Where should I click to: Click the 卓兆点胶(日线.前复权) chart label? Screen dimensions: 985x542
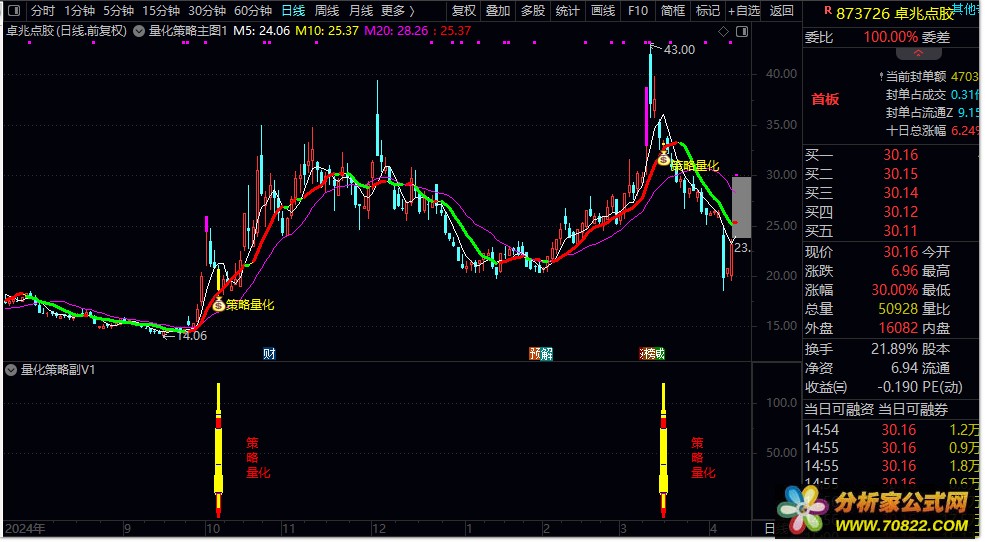click(x=66, y=31)
